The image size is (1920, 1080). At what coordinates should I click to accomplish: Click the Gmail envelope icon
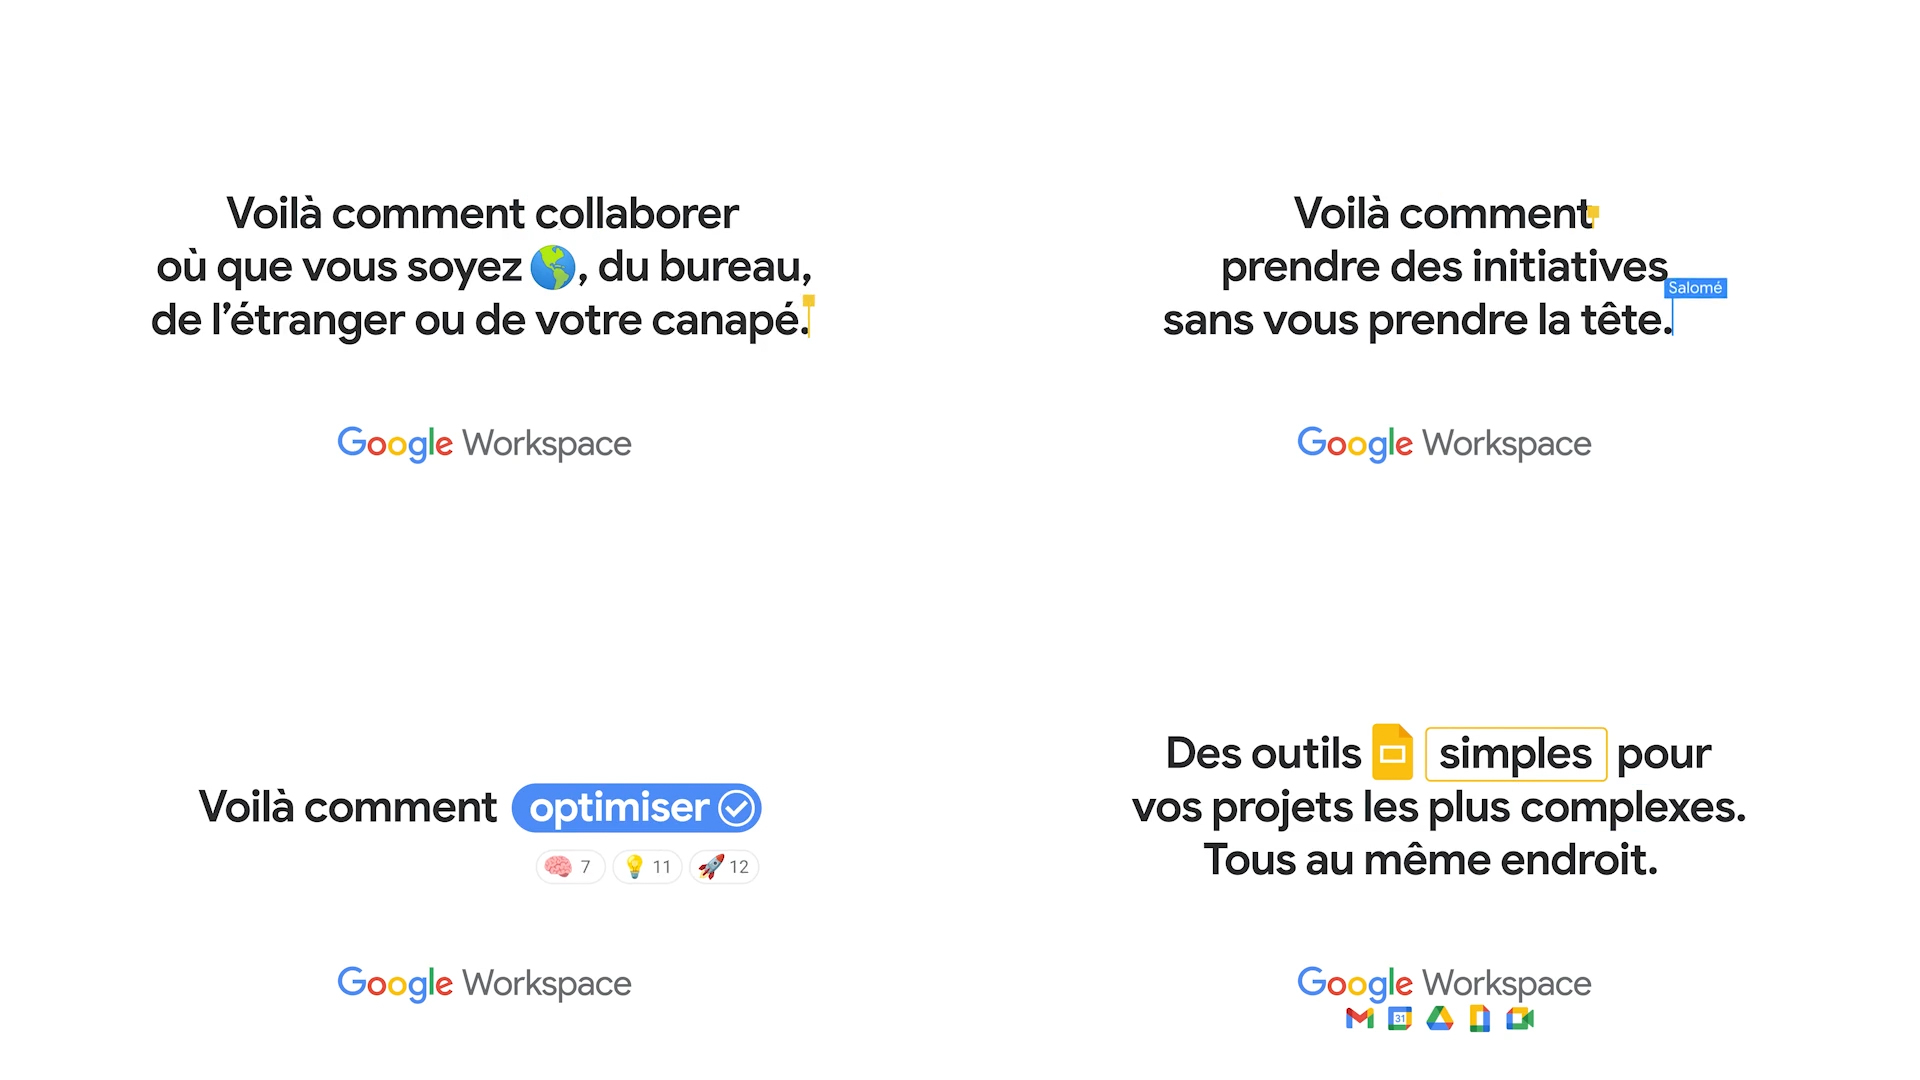point(1360,1019)
